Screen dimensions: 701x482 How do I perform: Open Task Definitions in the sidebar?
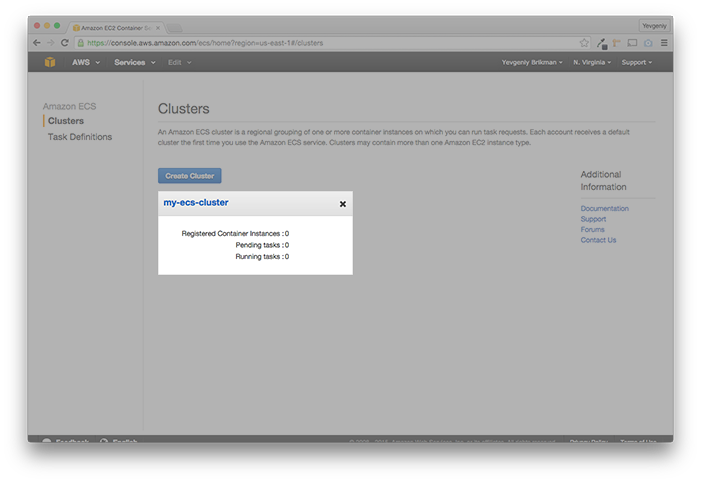80,137
